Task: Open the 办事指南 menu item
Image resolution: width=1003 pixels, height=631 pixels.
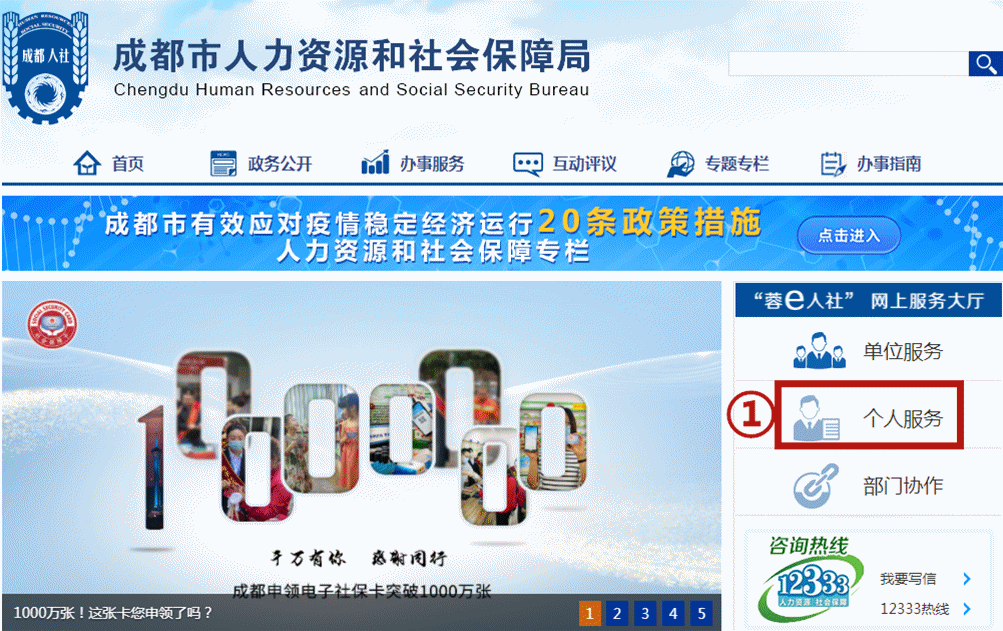Action: pyautogui.click(x=889, y=164)
